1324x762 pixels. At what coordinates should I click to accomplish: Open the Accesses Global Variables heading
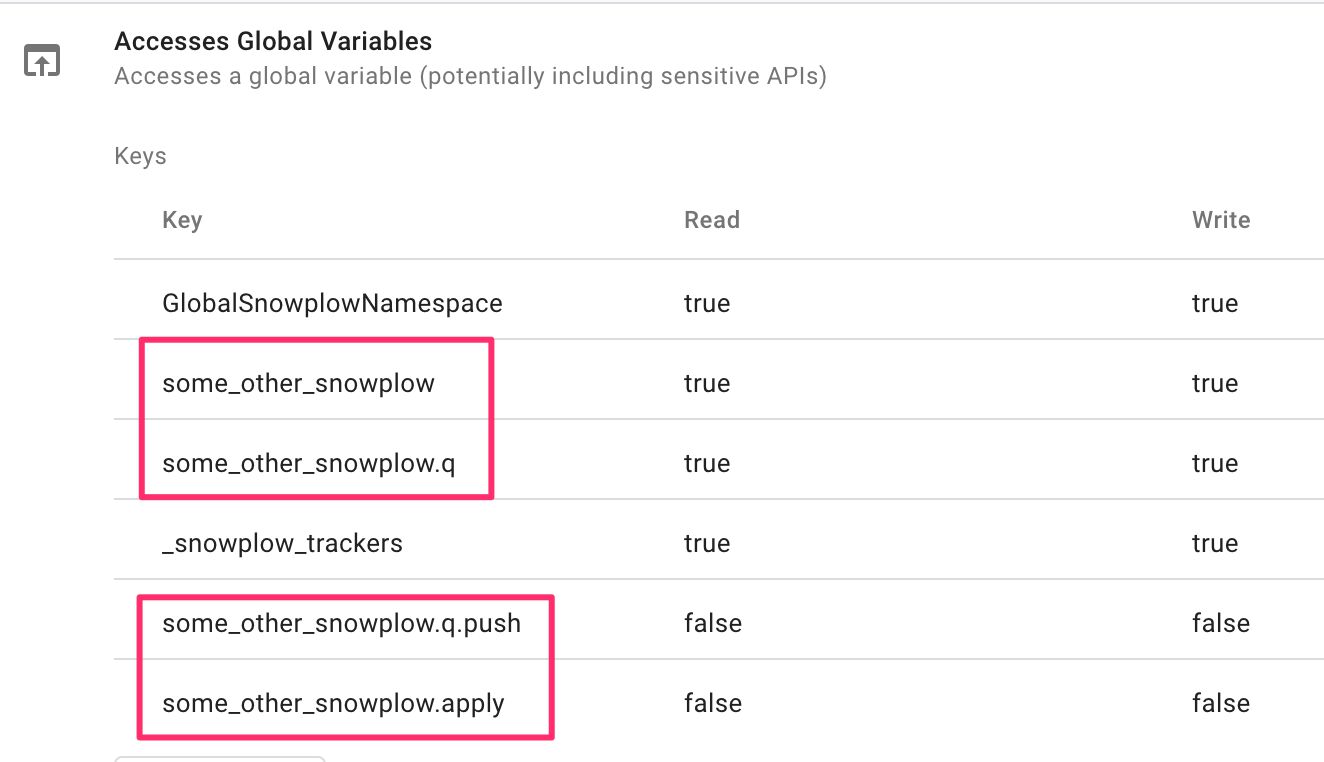point(273,42)
